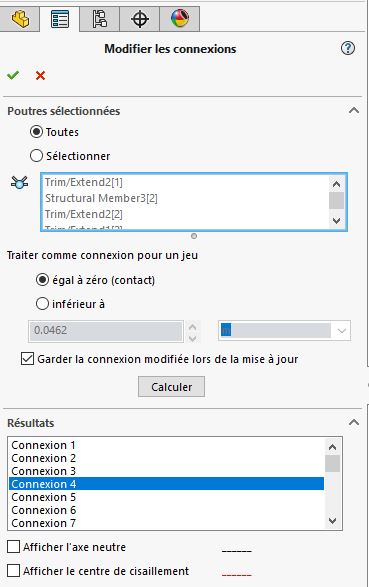Enable Afficher l'axe neutre checkbox
Screen dimensions: 369x587
pyautogui.click(x=13, y=547)
